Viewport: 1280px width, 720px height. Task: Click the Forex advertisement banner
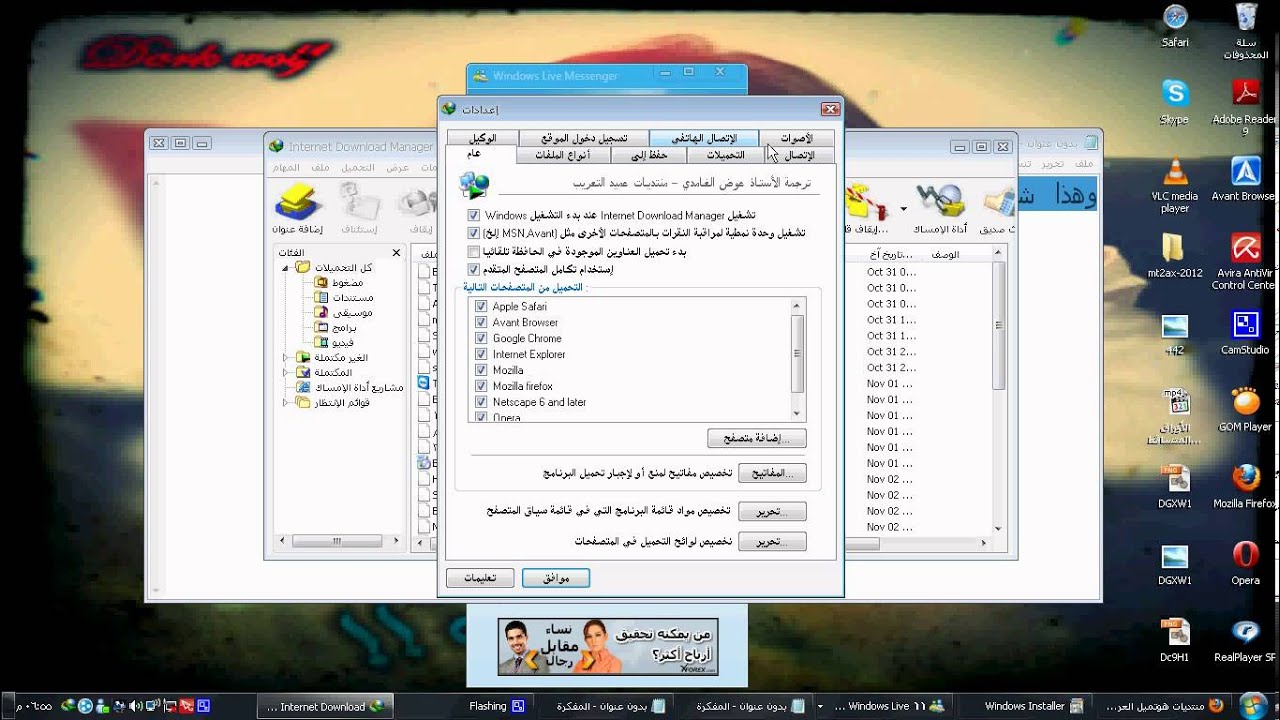tap(608, 647)
